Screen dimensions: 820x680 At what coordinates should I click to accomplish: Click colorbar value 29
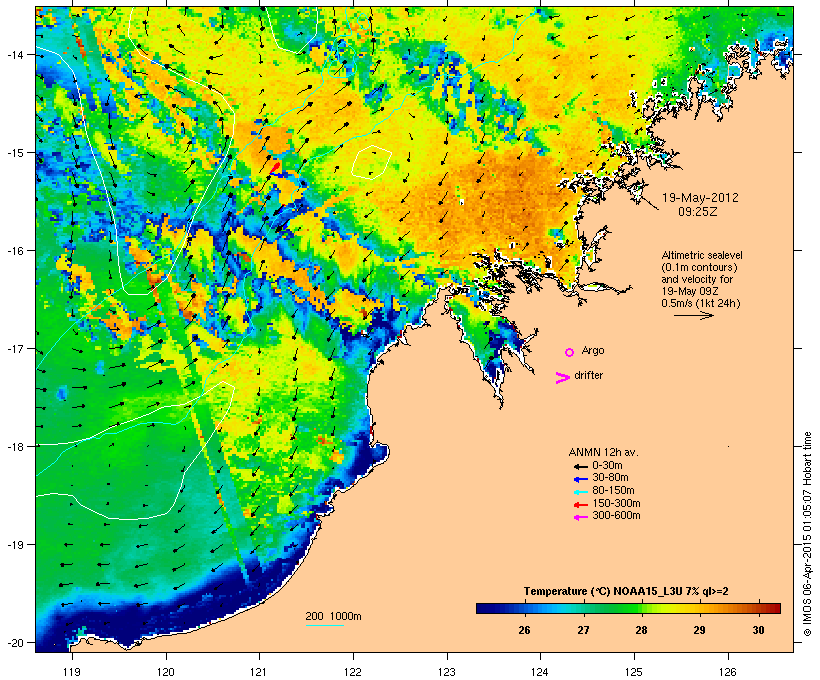700,630
